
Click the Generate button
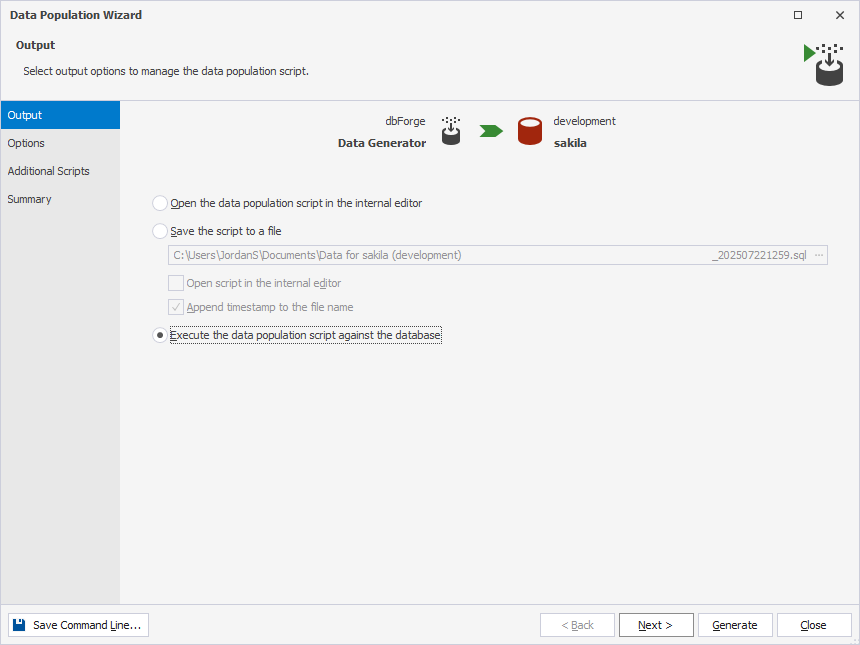735,625
